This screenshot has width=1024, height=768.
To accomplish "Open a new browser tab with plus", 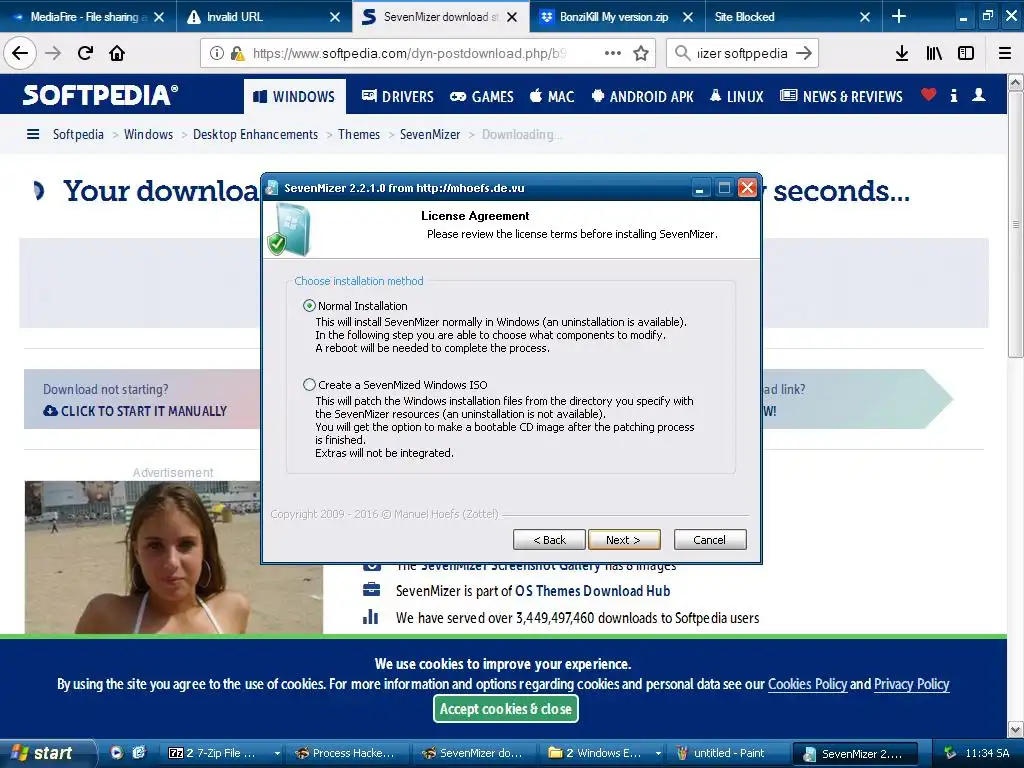I will click(899, 16).
